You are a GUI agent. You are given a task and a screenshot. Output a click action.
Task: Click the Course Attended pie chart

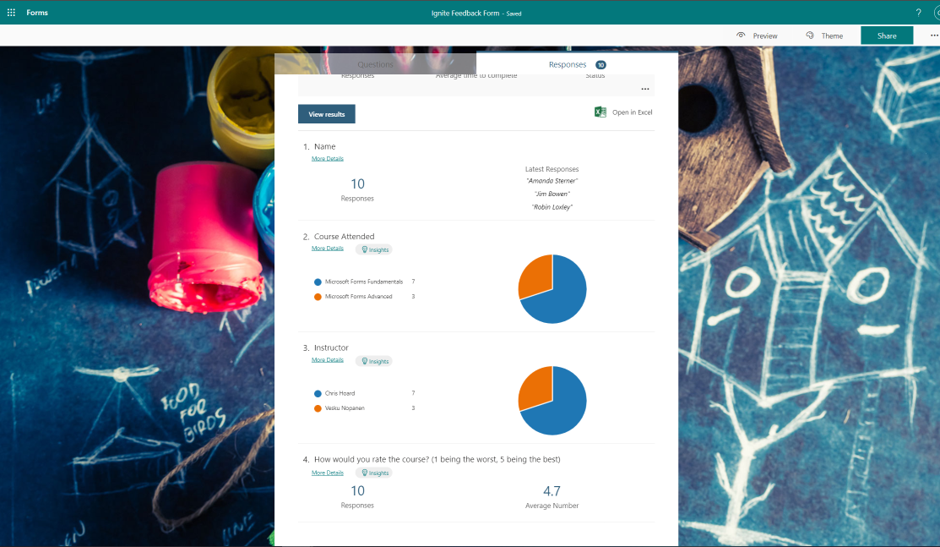tap(552, 289)
